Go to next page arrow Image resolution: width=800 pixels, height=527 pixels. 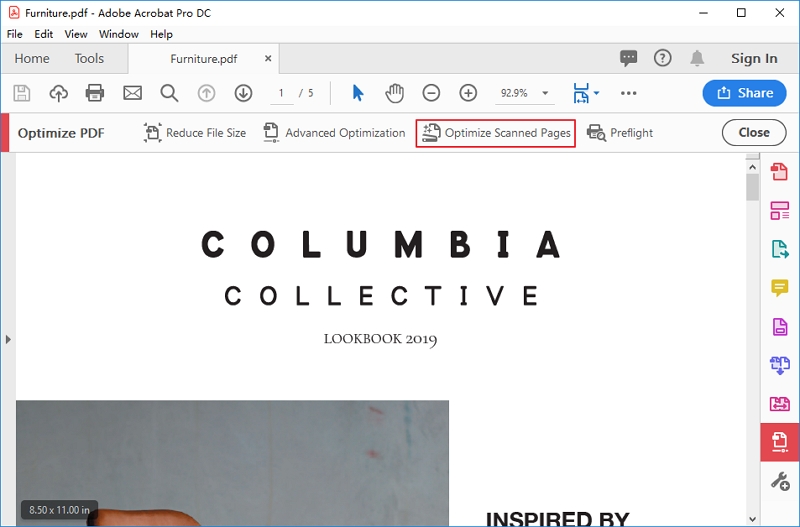tap(243, 93)
